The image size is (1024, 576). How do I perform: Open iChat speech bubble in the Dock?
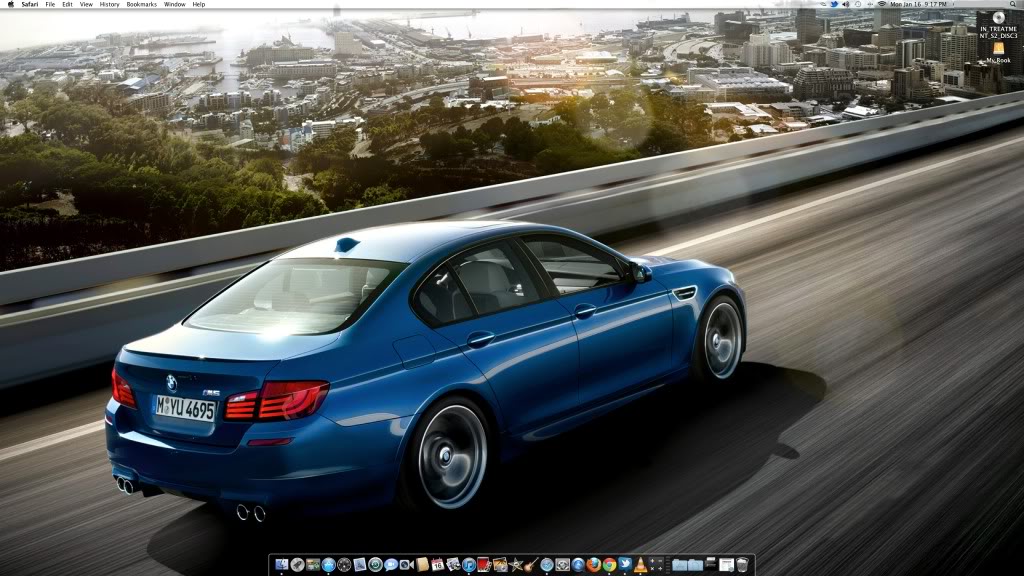click(391, 564)
